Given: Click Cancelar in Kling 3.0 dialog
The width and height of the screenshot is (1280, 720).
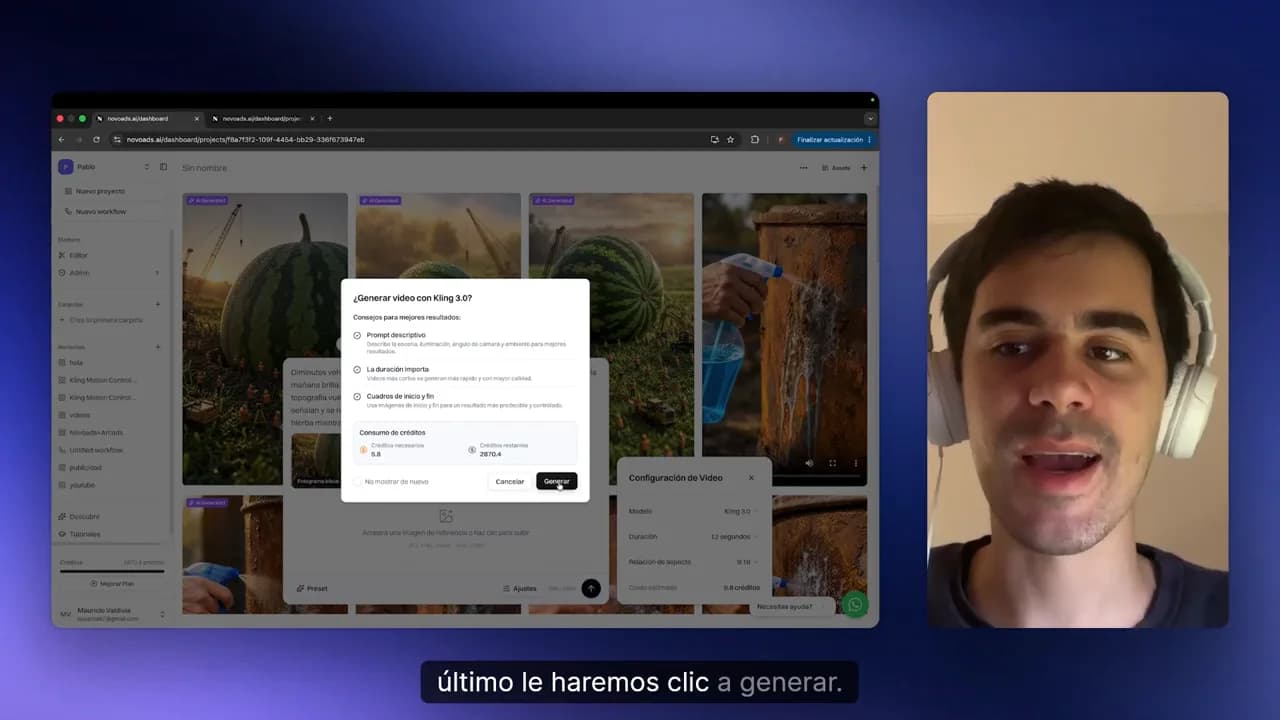Looking at the screenshot, I should point(510,481).
